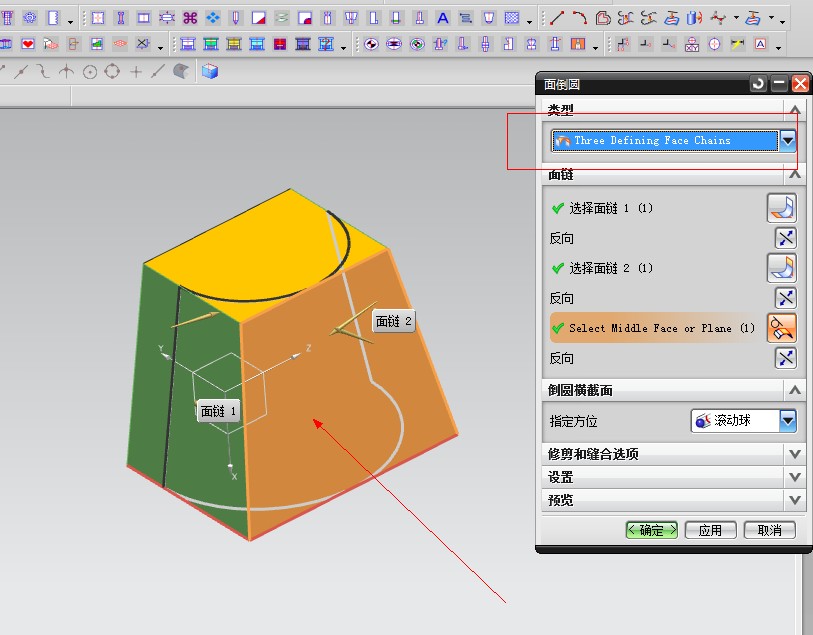Screen dimensions: 813x635
Task: Click the blue cube view icon
Action: [209, 71]
